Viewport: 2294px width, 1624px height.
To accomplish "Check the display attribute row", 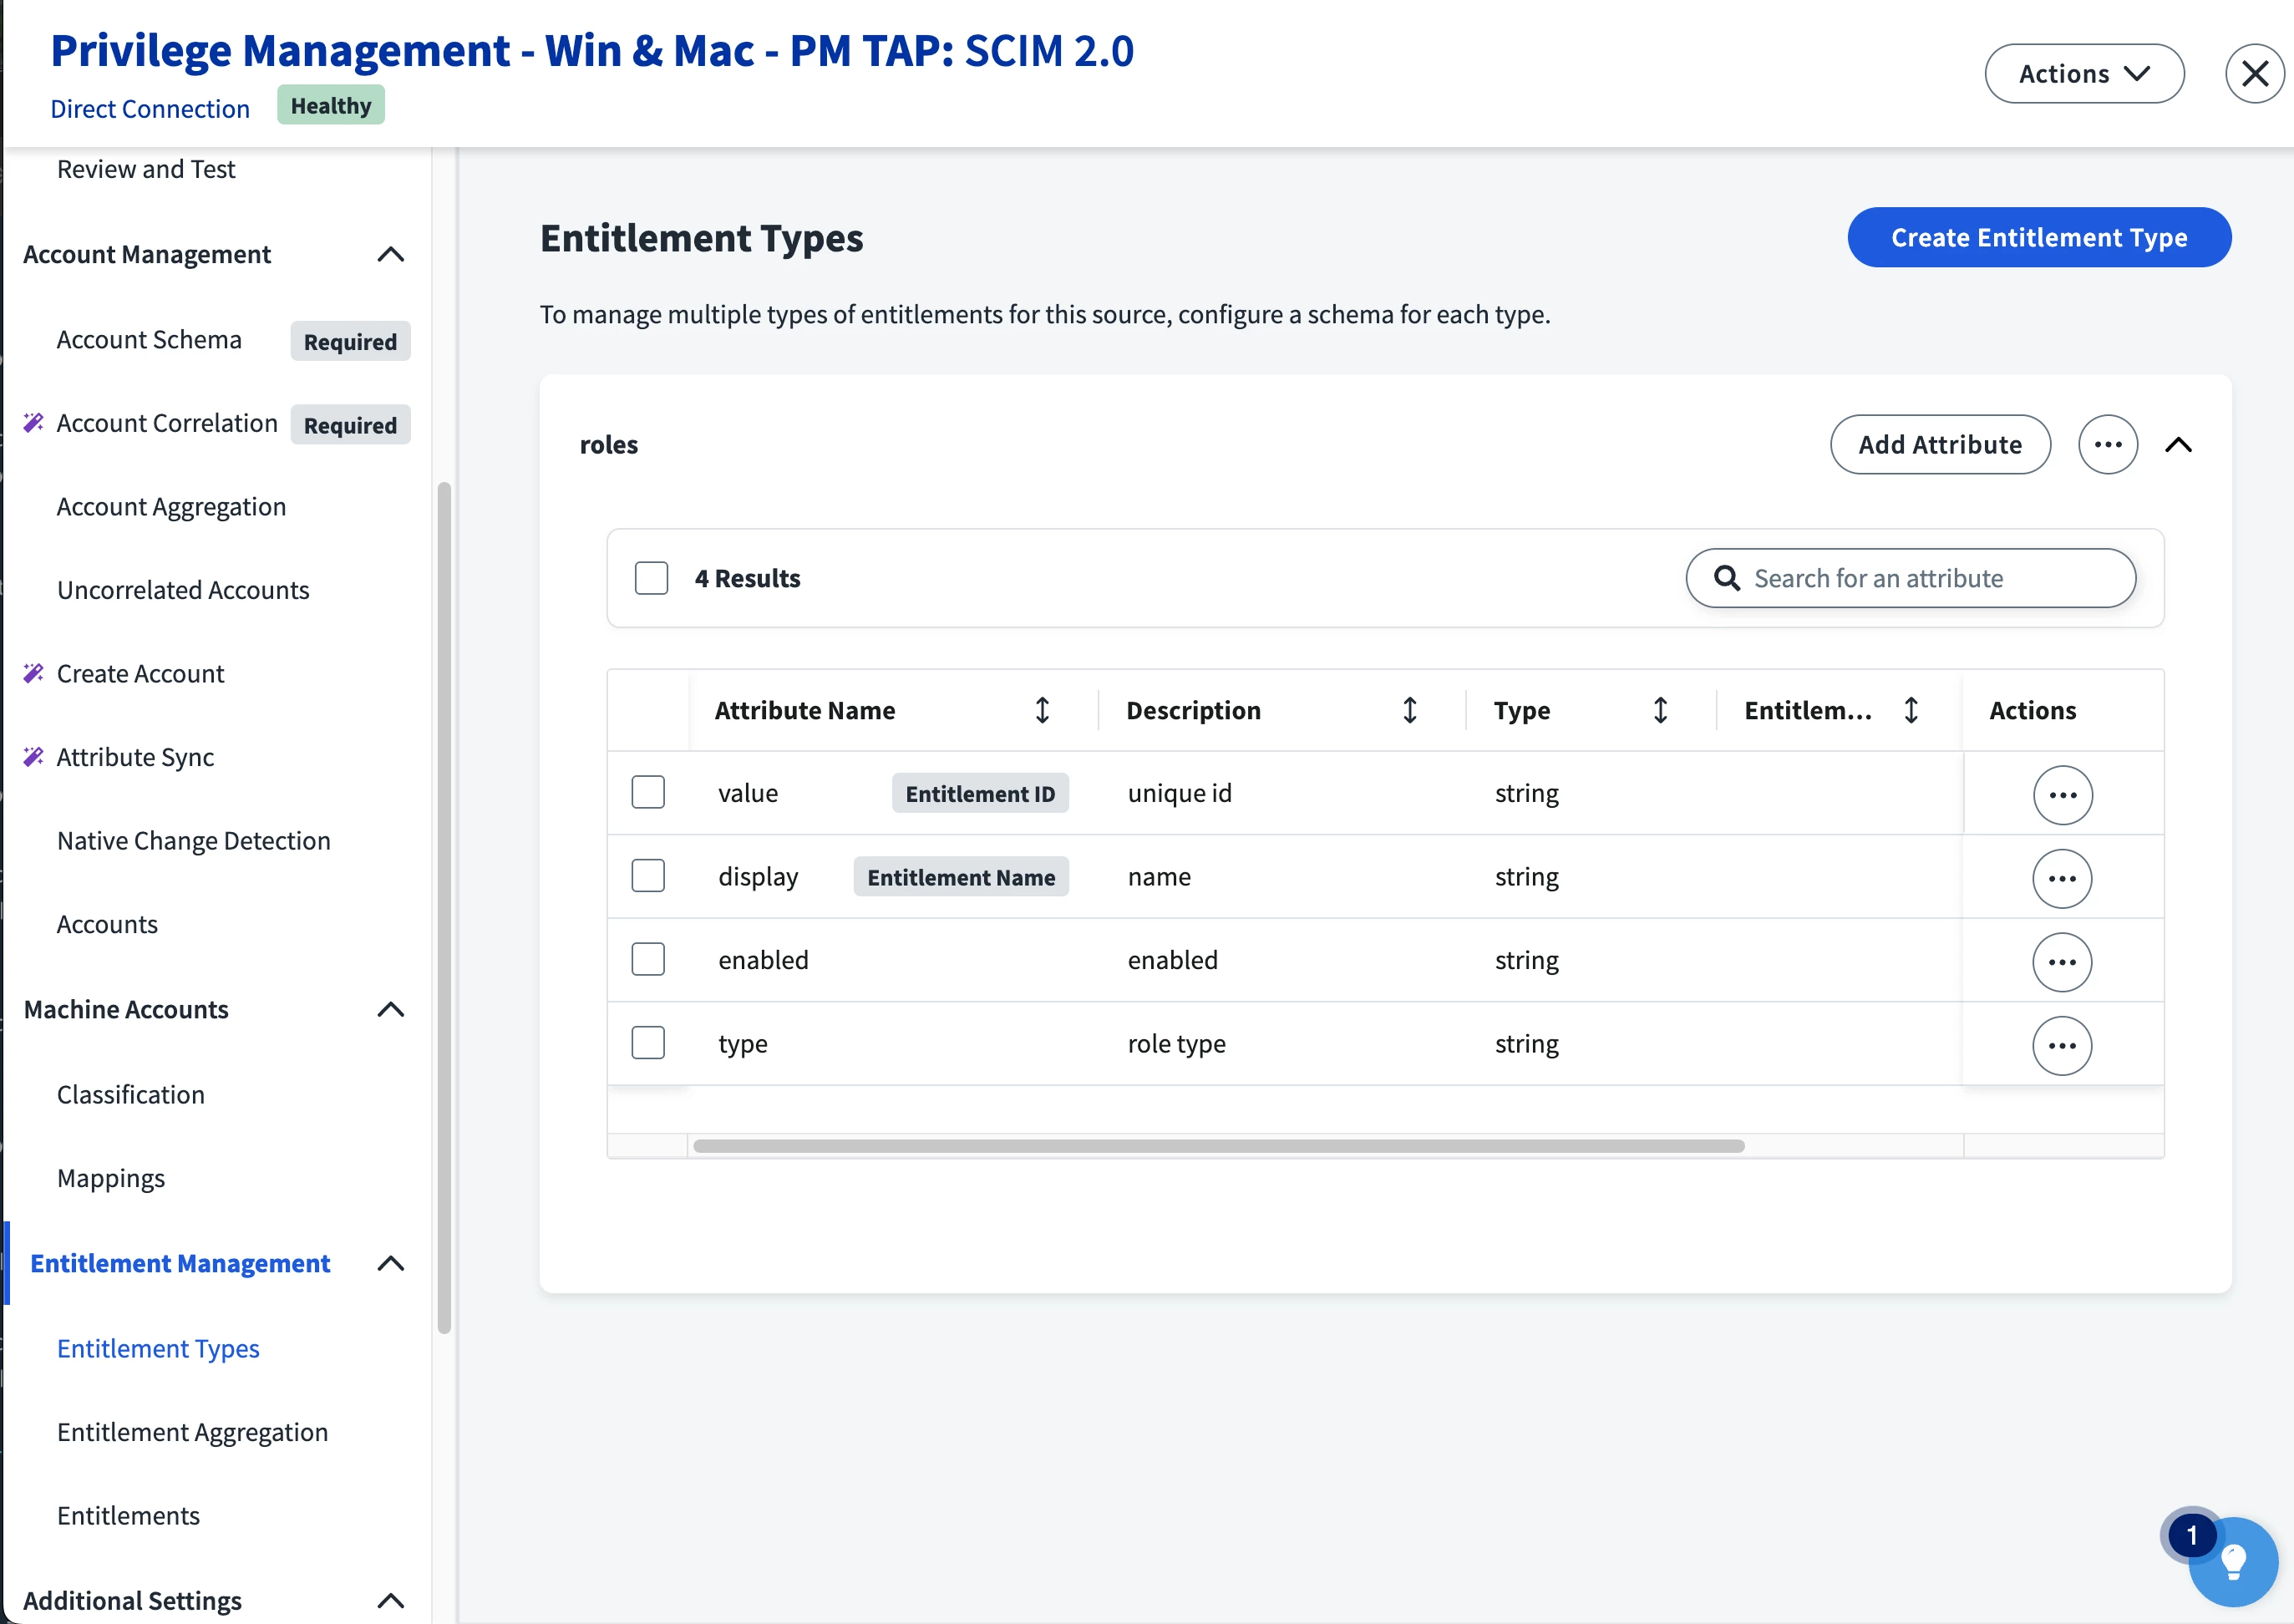I will [x=648, y=876].
